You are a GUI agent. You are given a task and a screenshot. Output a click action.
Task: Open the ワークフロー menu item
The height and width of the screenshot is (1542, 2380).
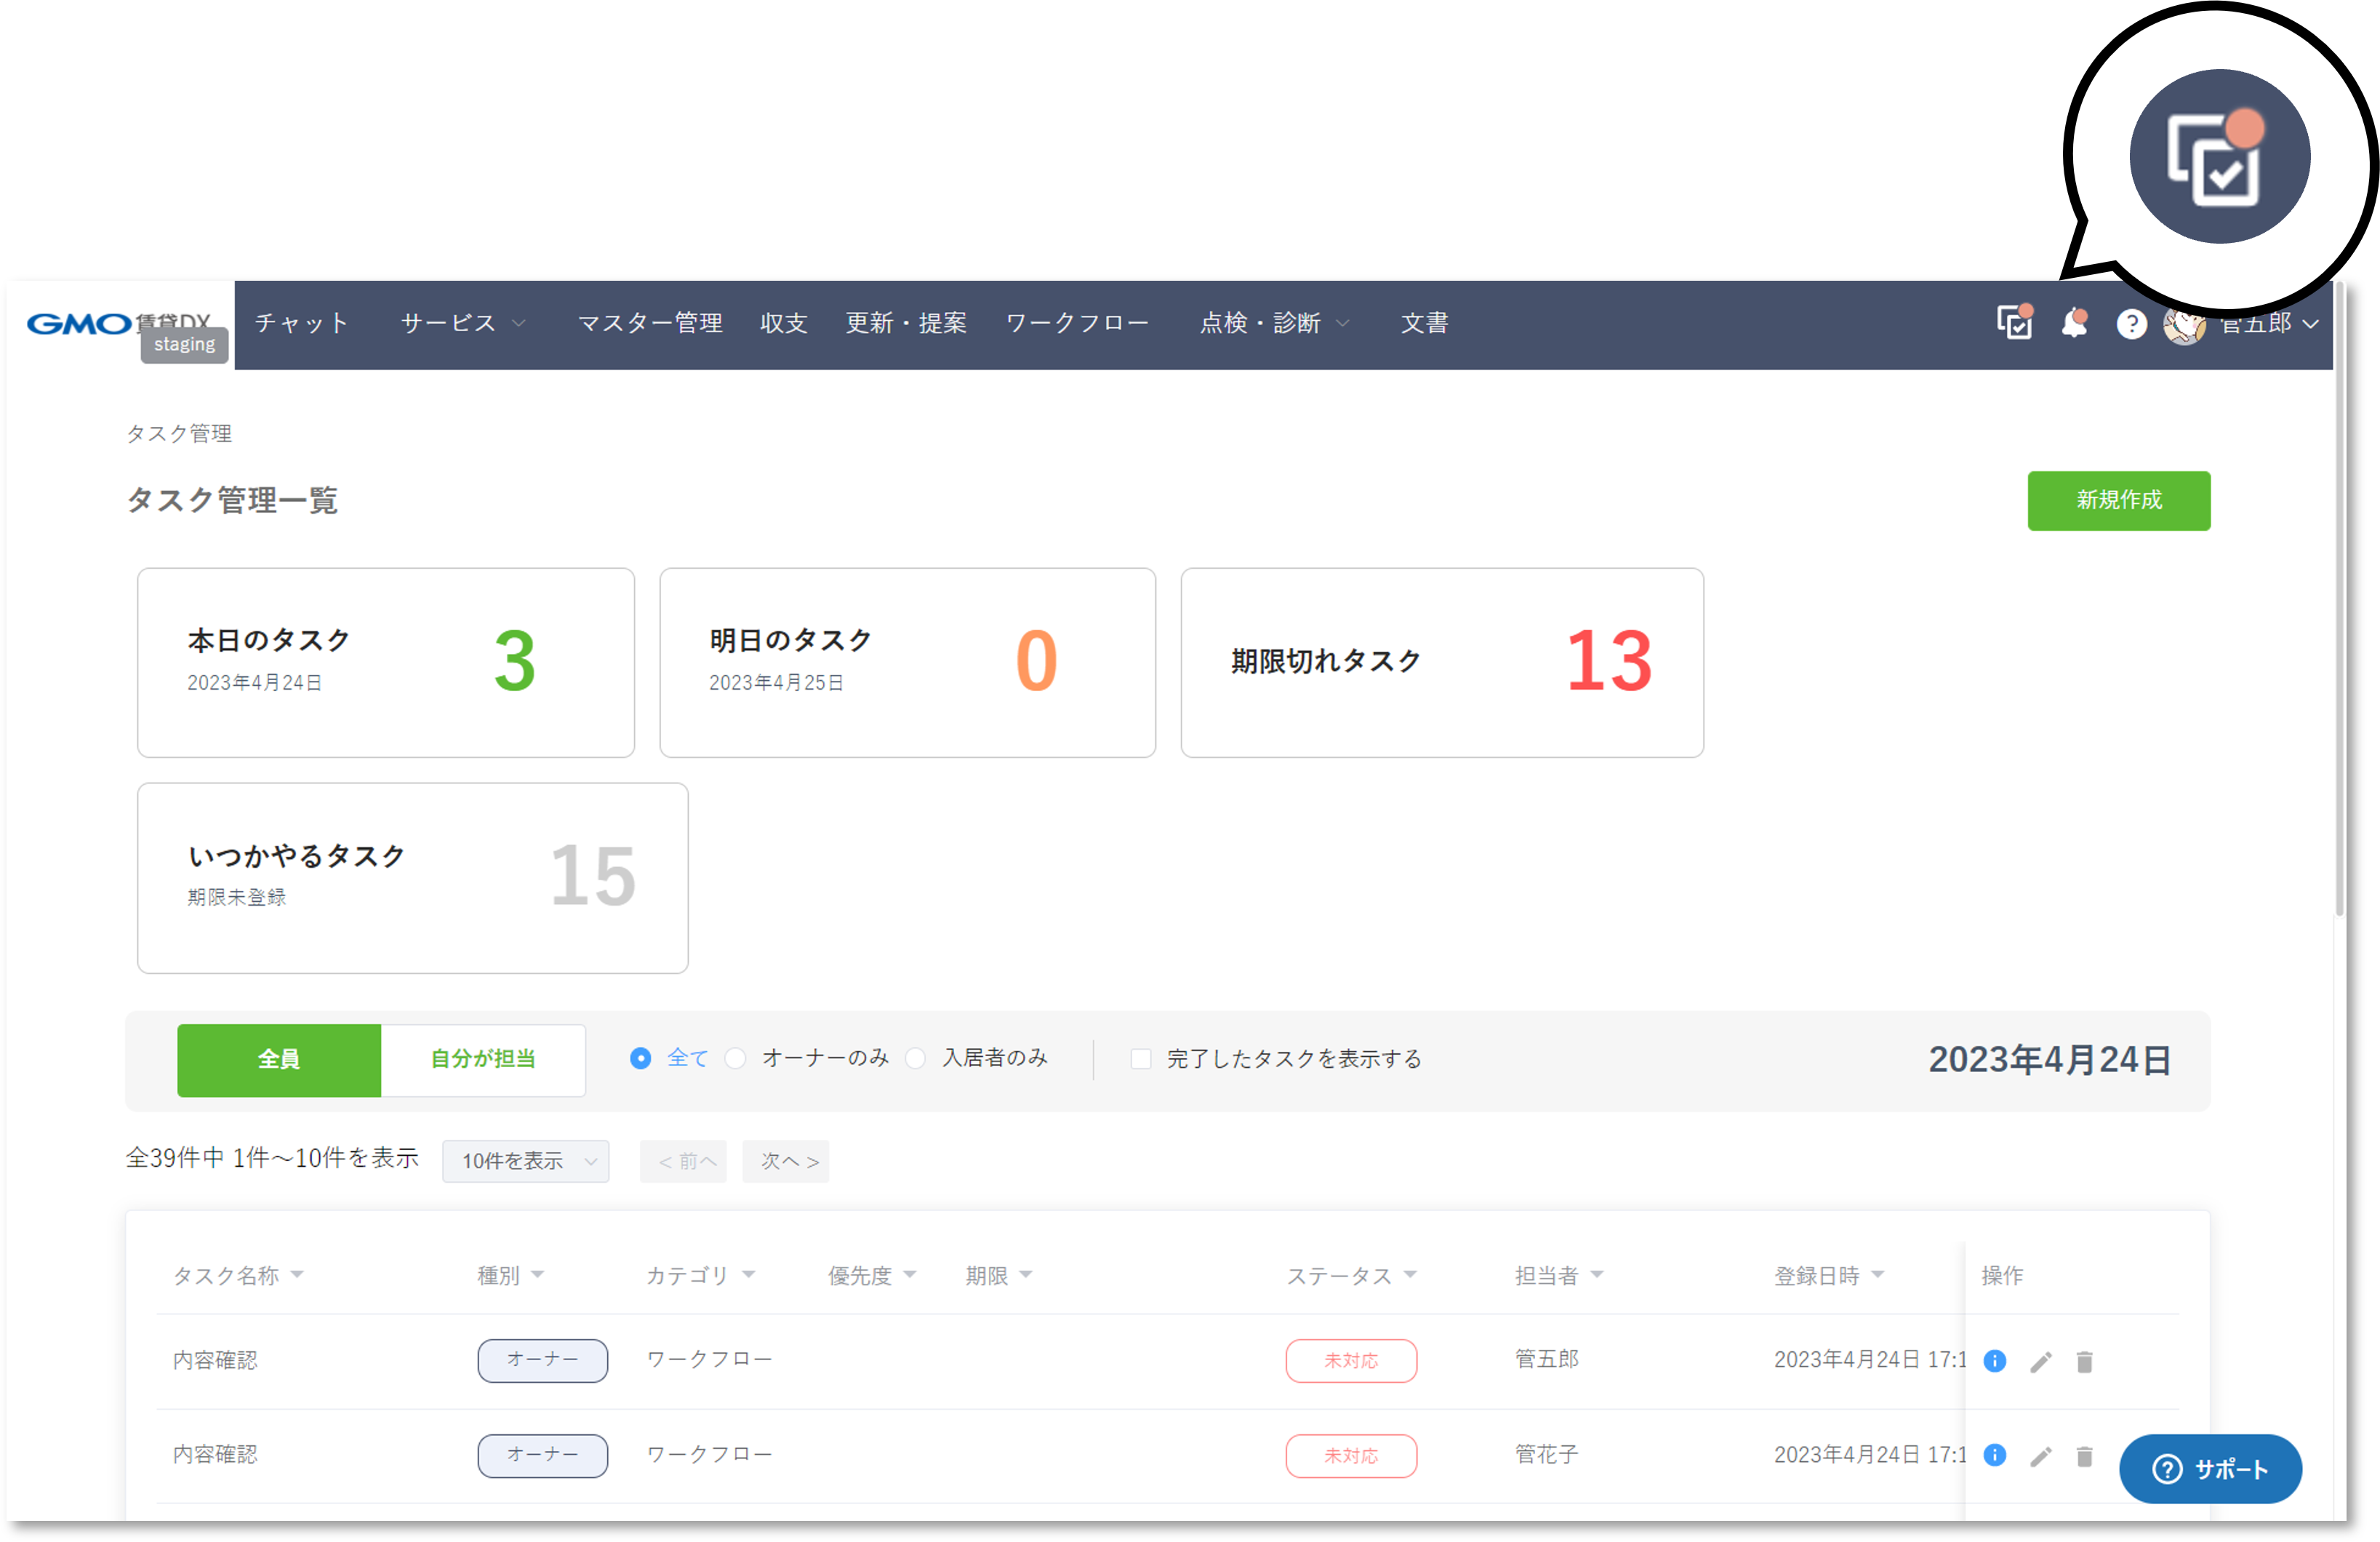coord(1077,323)
